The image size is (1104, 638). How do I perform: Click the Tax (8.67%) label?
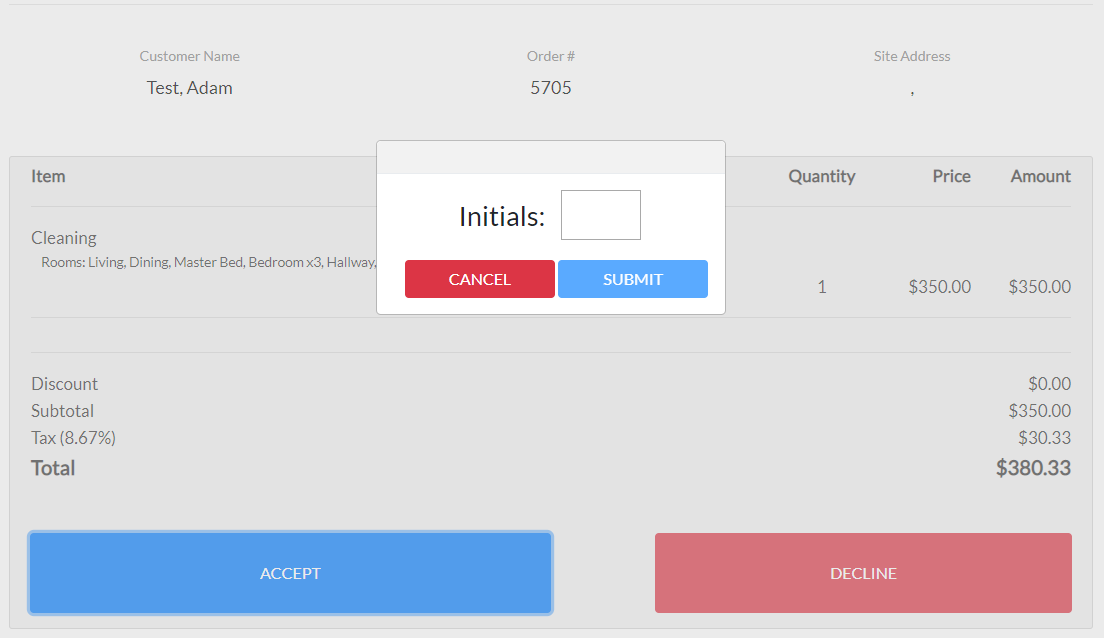tap(73, 438)
